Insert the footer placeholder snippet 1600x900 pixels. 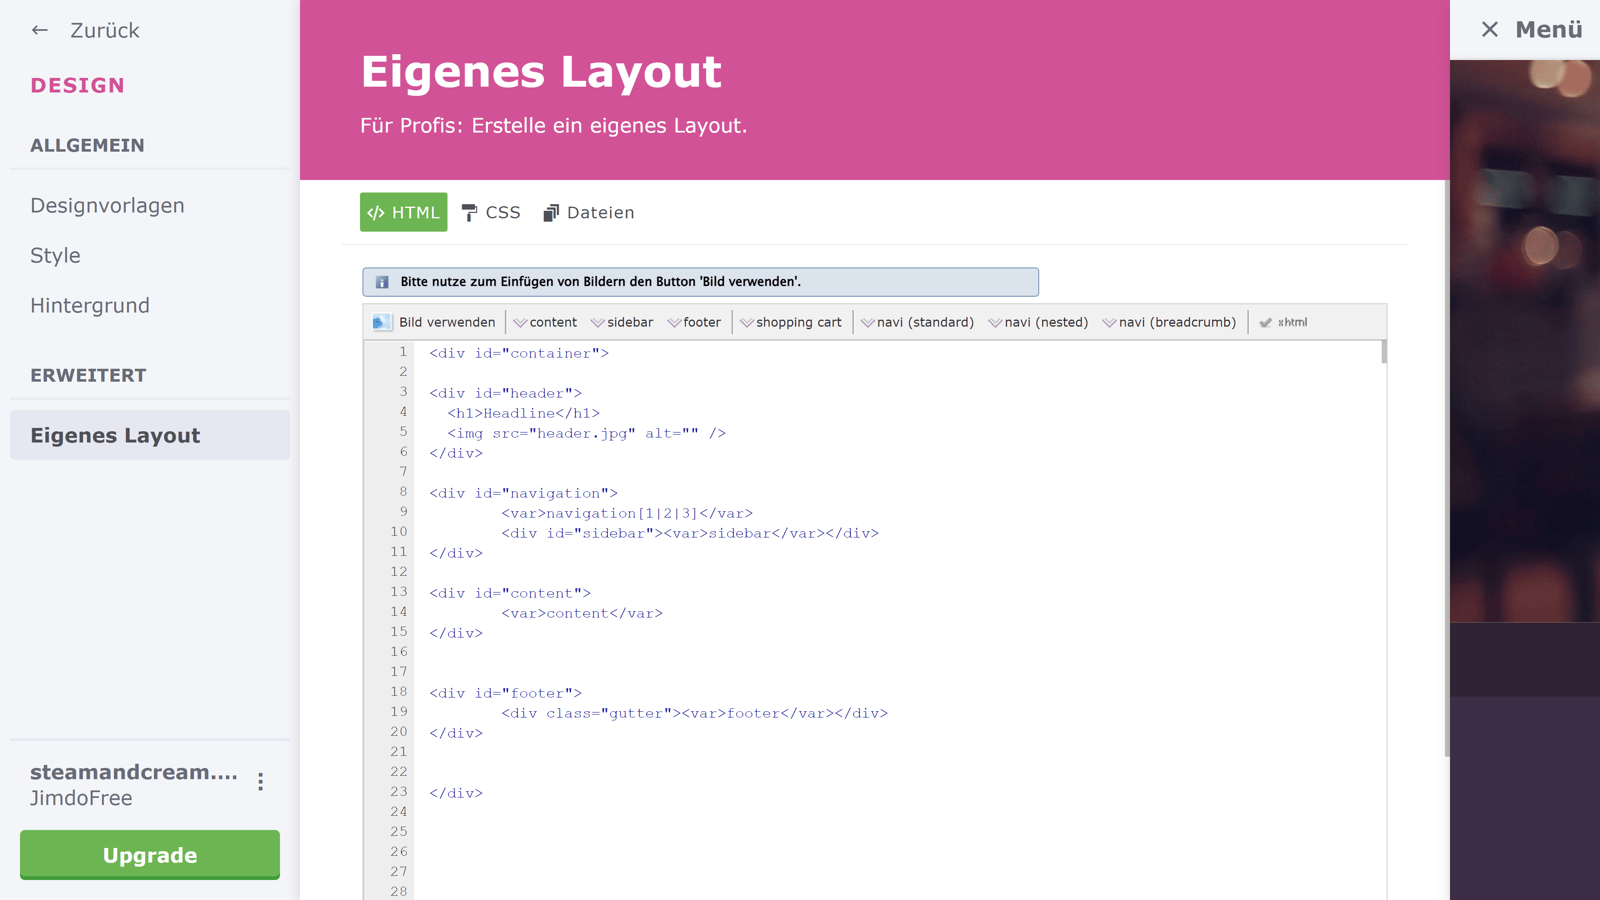(694, 322)
